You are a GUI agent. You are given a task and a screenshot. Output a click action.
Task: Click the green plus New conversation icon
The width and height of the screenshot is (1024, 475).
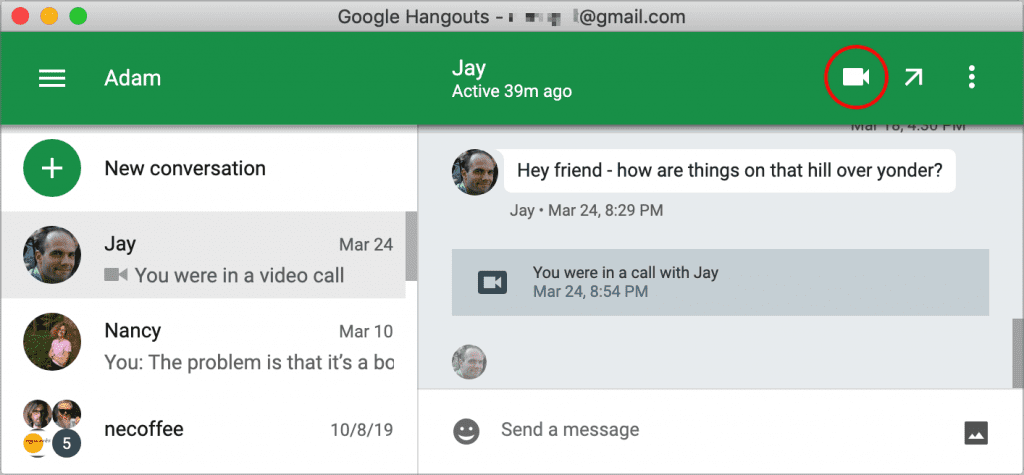click(52, 168)
